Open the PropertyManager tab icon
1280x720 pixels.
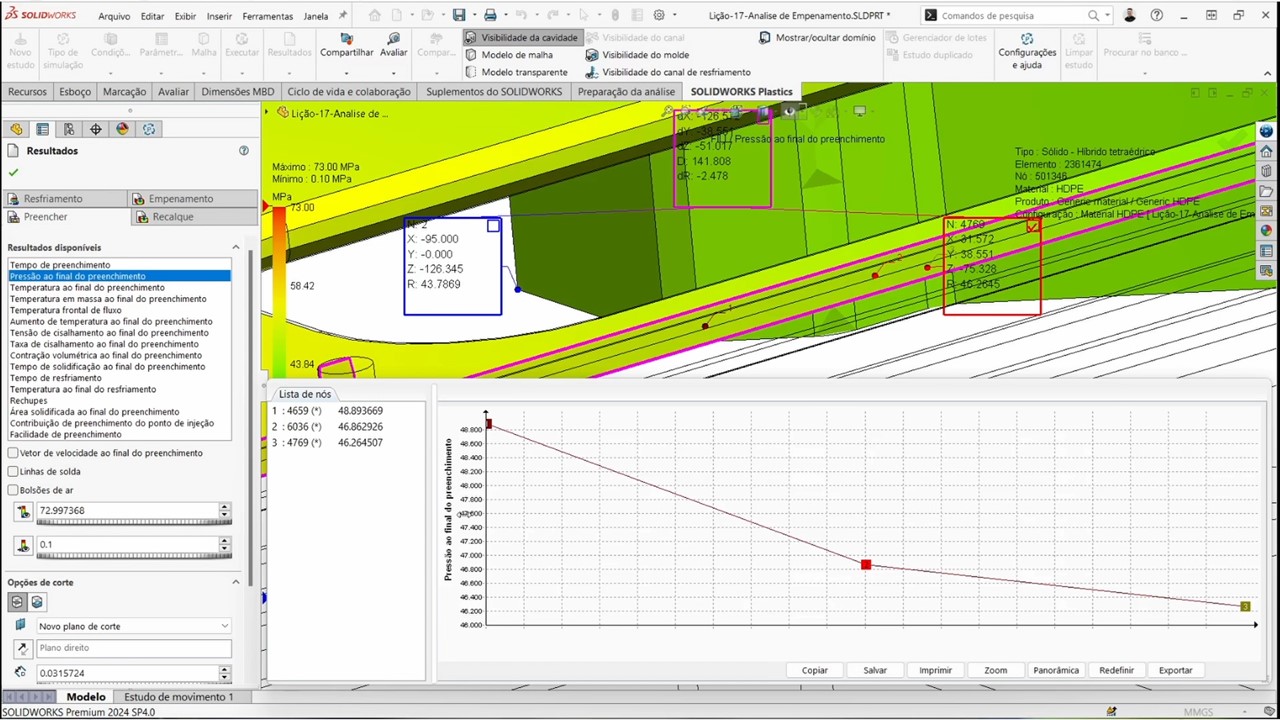click(x=42, y=129)
